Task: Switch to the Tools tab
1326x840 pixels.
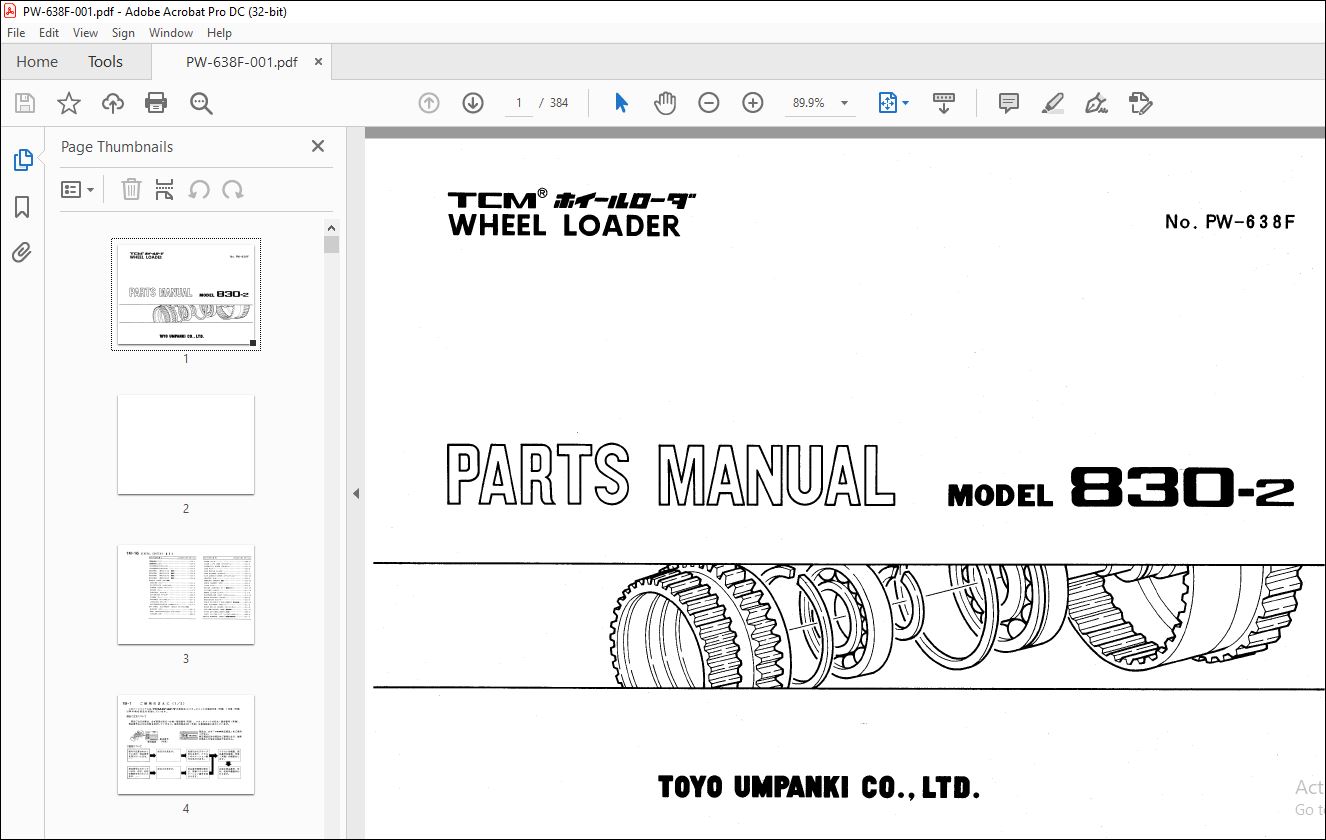Action: 105,62
